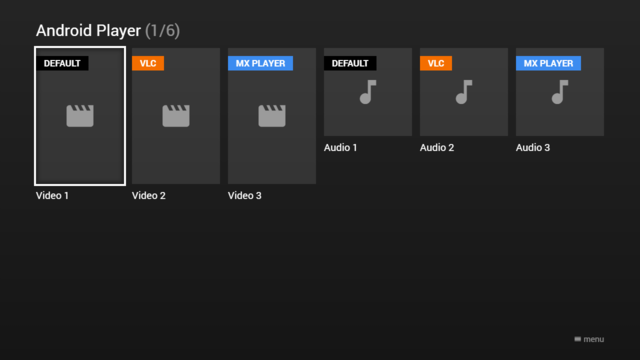The height and width of the screenshot is (360, 640).
Task: Click the orange VLC badge on Video 2
Action: pos(148,63)
